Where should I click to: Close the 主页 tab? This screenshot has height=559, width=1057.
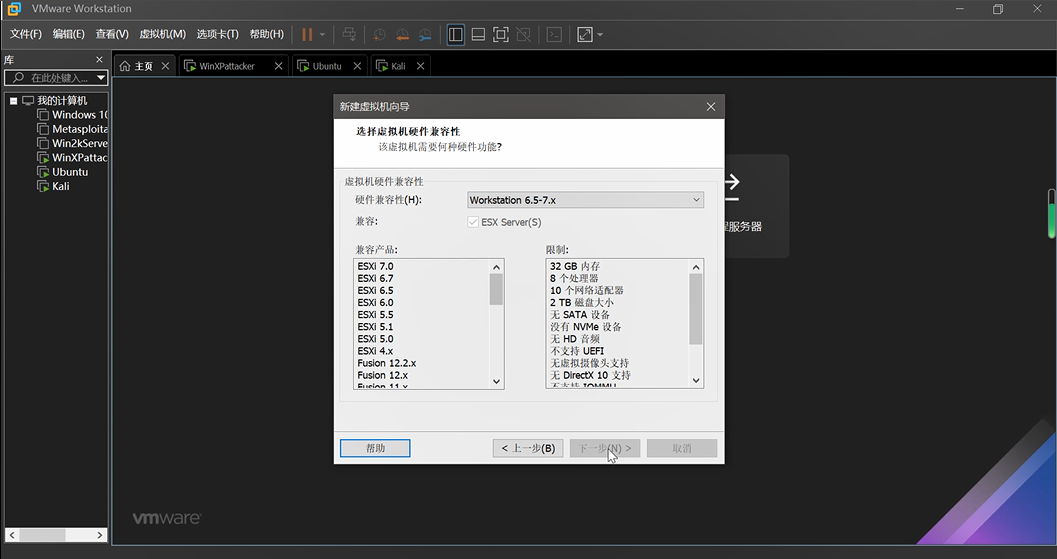pyautogui.click(x=165, y=66)
